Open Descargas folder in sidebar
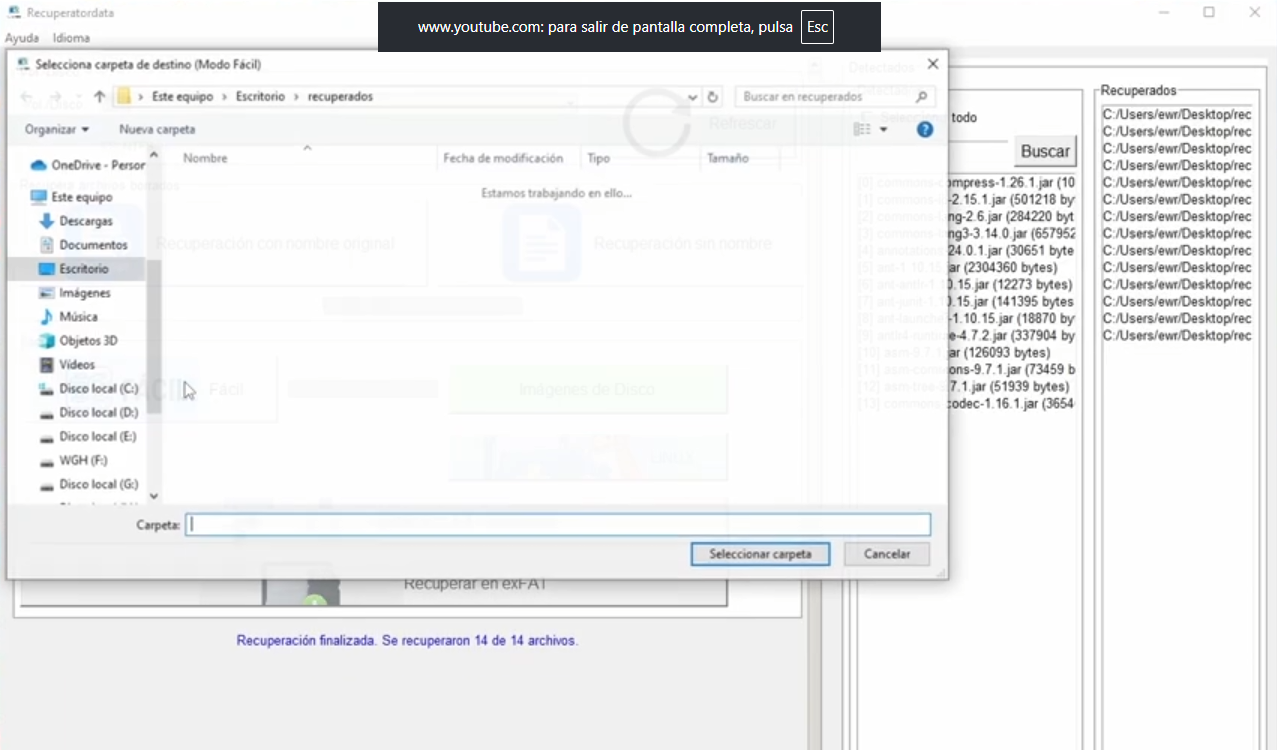This screenshot has height=750, width=1277. click(85, 221)
